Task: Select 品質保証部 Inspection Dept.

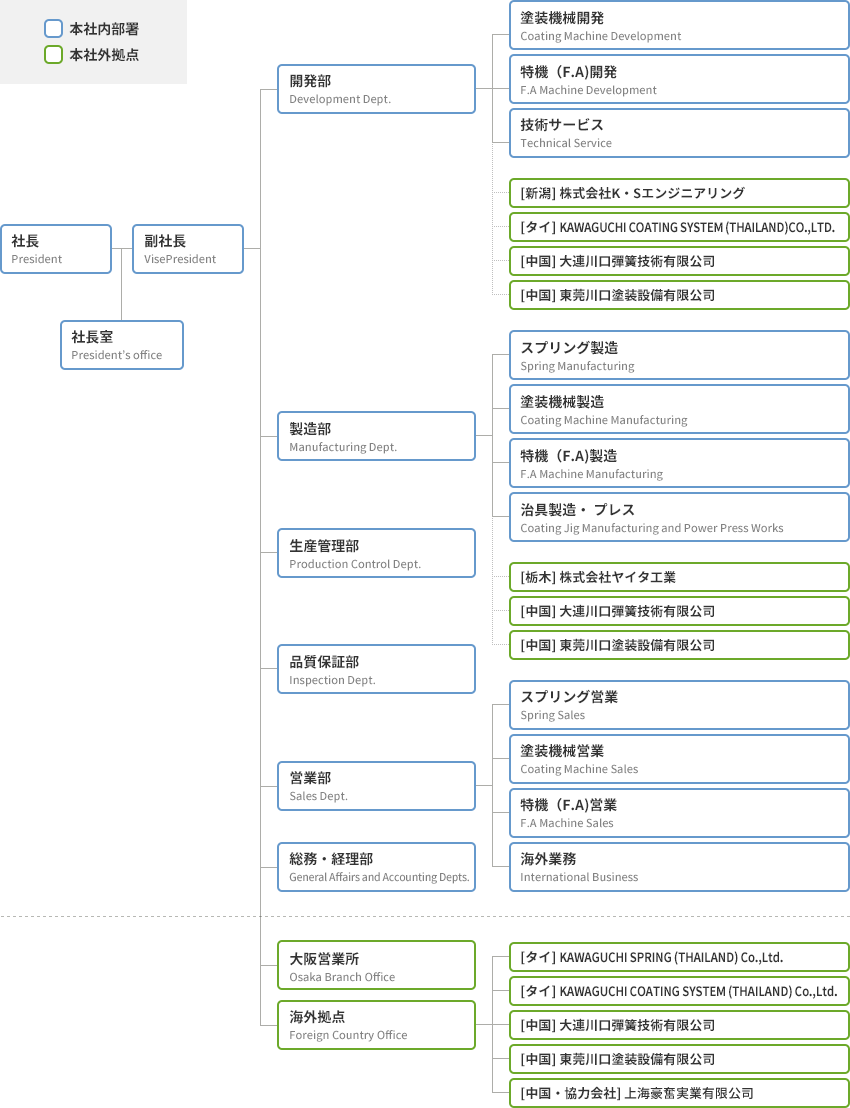Action: click(377, 669)
